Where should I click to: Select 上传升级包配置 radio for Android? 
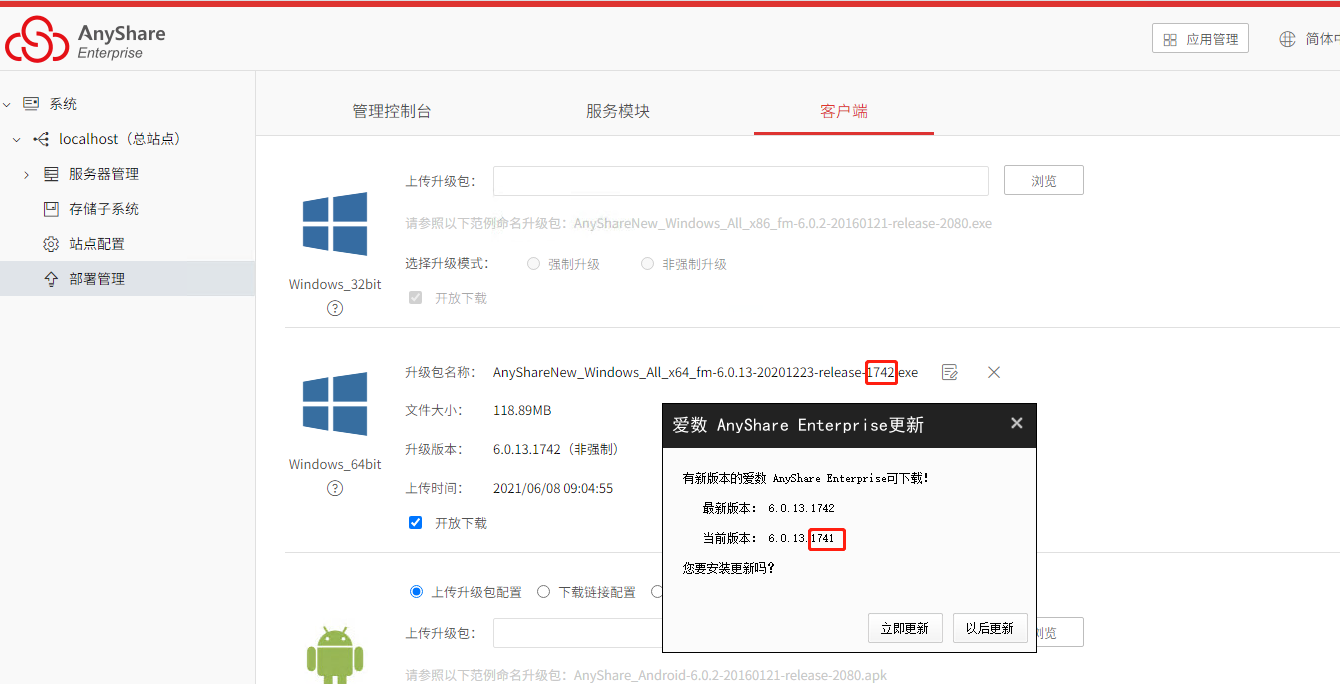tap(417, 592)
